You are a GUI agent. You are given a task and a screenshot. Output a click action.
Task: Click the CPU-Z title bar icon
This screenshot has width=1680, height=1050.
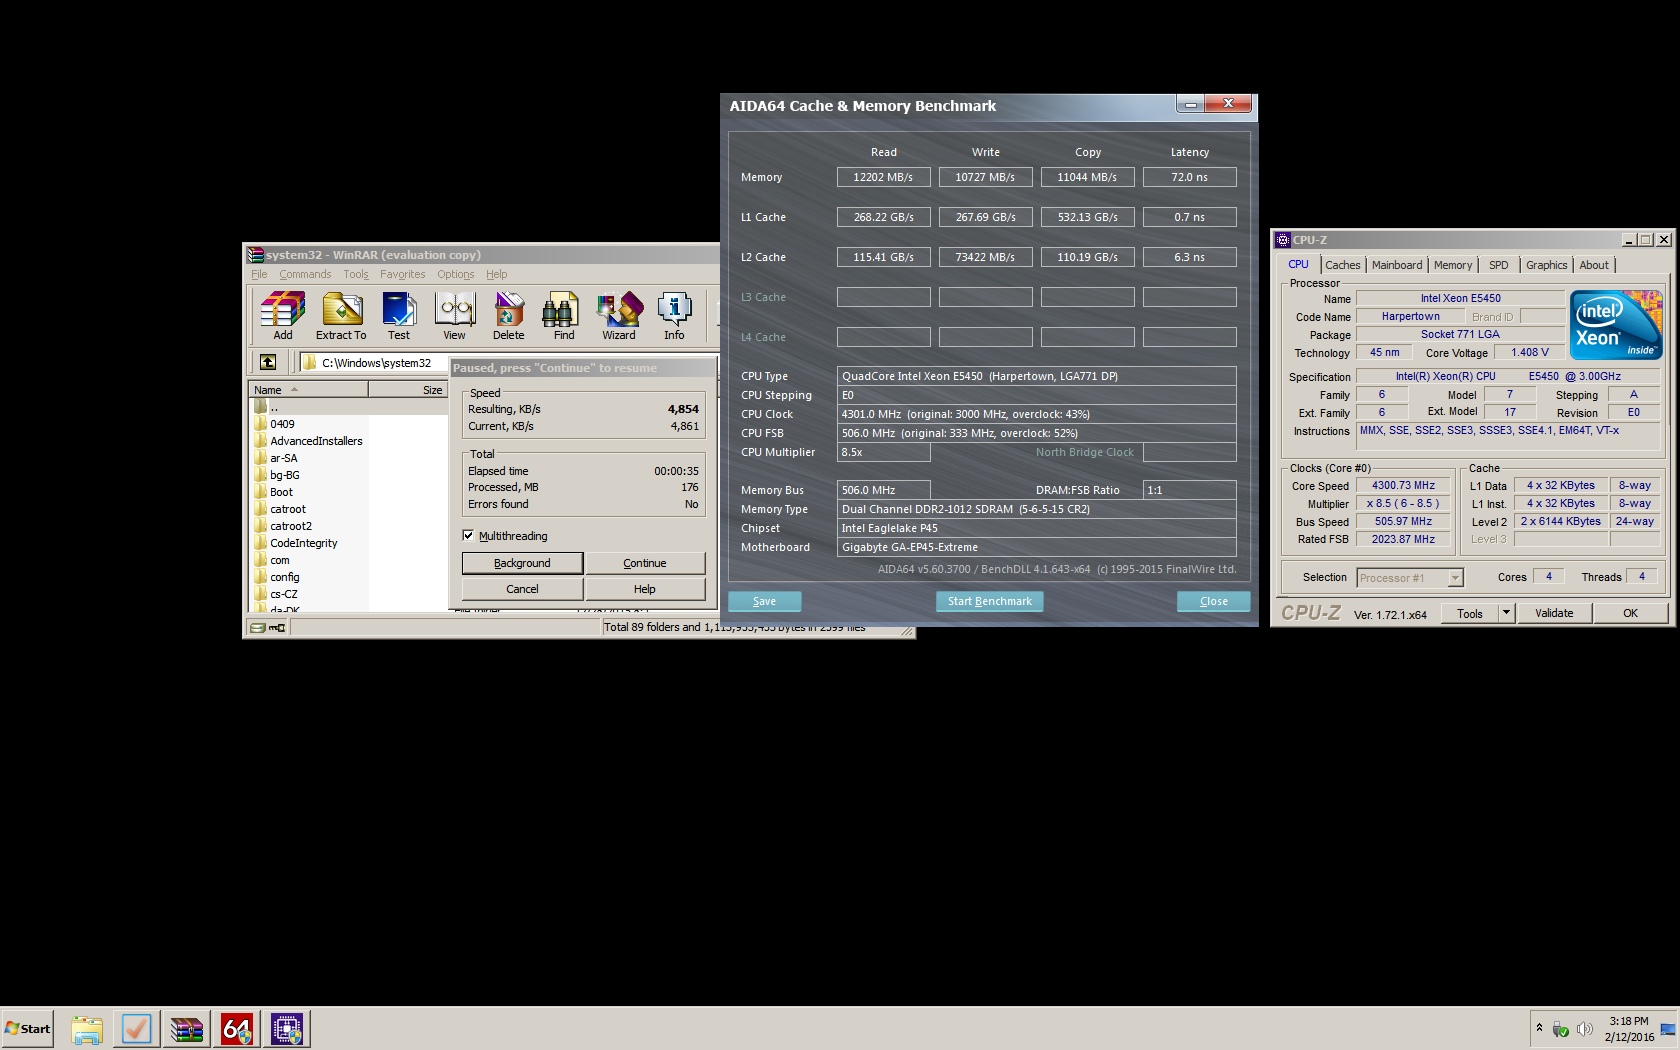[x=1283, y=240]
